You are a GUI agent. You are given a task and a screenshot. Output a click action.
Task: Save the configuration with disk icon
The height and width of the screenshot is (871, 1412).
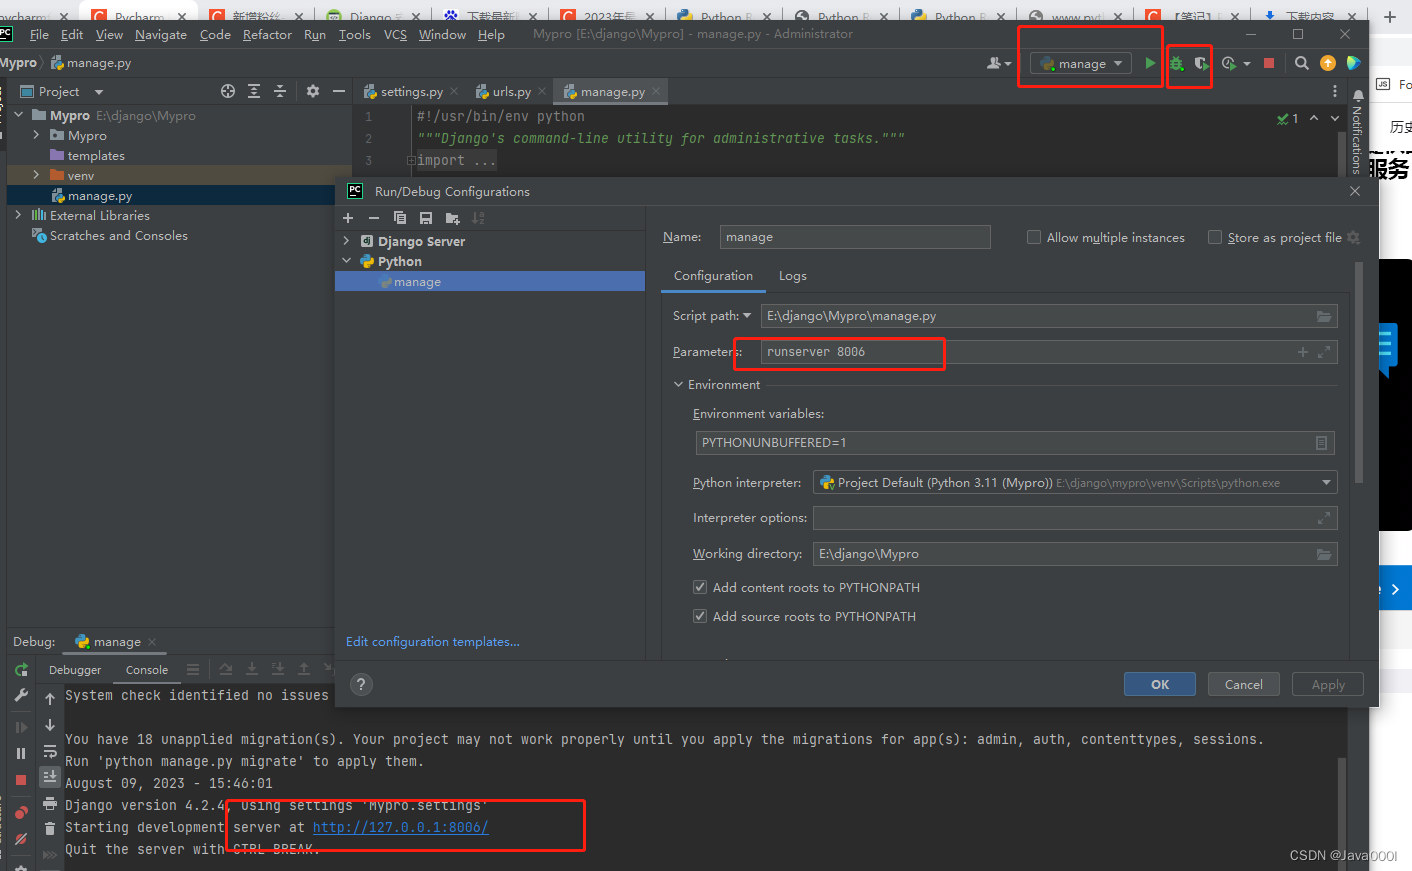426,218
